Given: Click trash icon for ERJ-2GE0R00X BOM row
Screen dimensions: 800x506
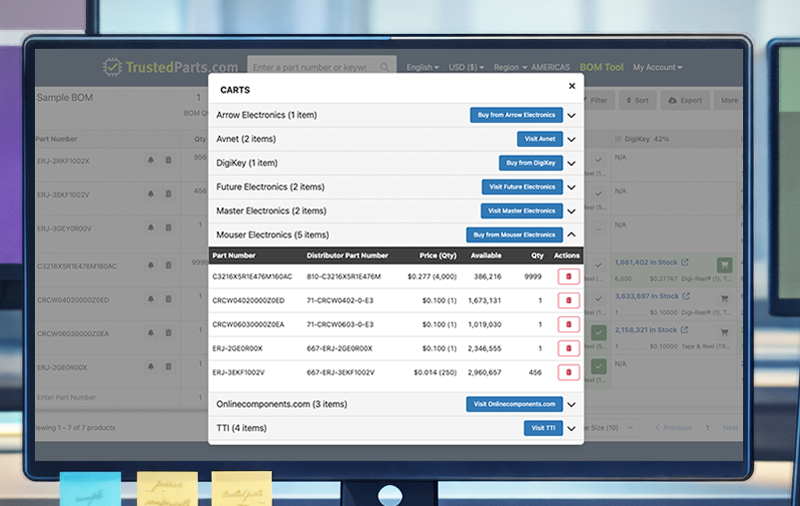Looking at the screenshot, I should (x=168, y=366).
